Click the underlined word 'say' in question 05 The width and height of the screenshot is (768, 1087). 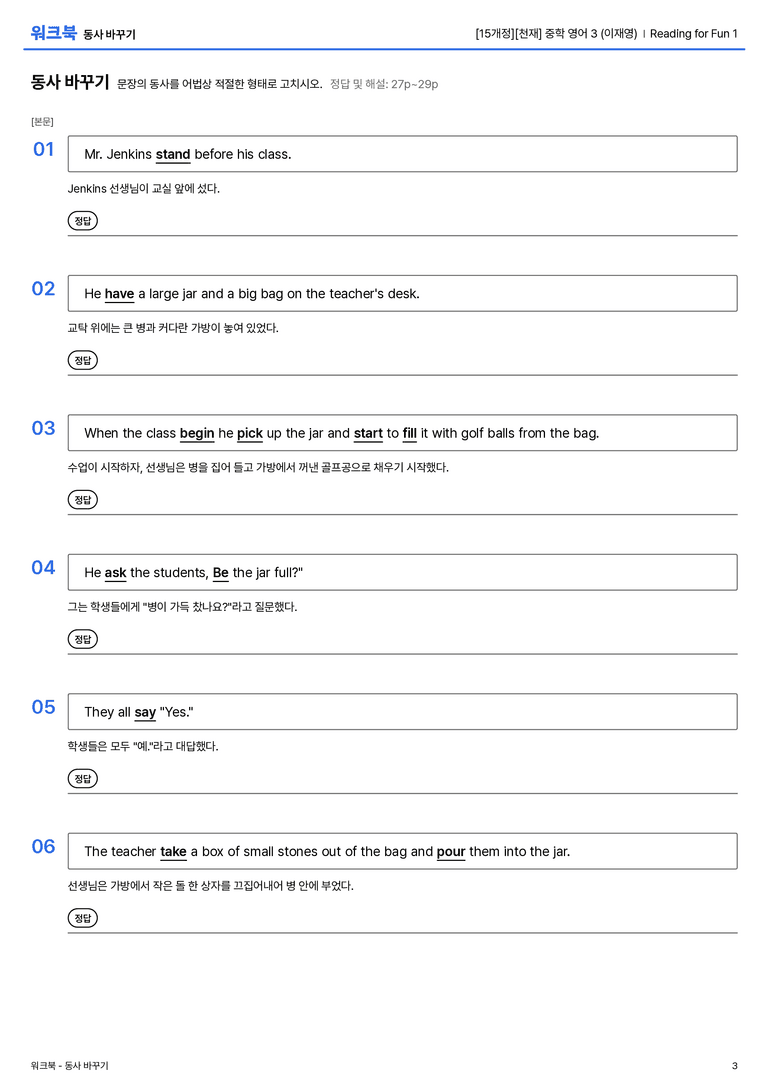point(145,712)
